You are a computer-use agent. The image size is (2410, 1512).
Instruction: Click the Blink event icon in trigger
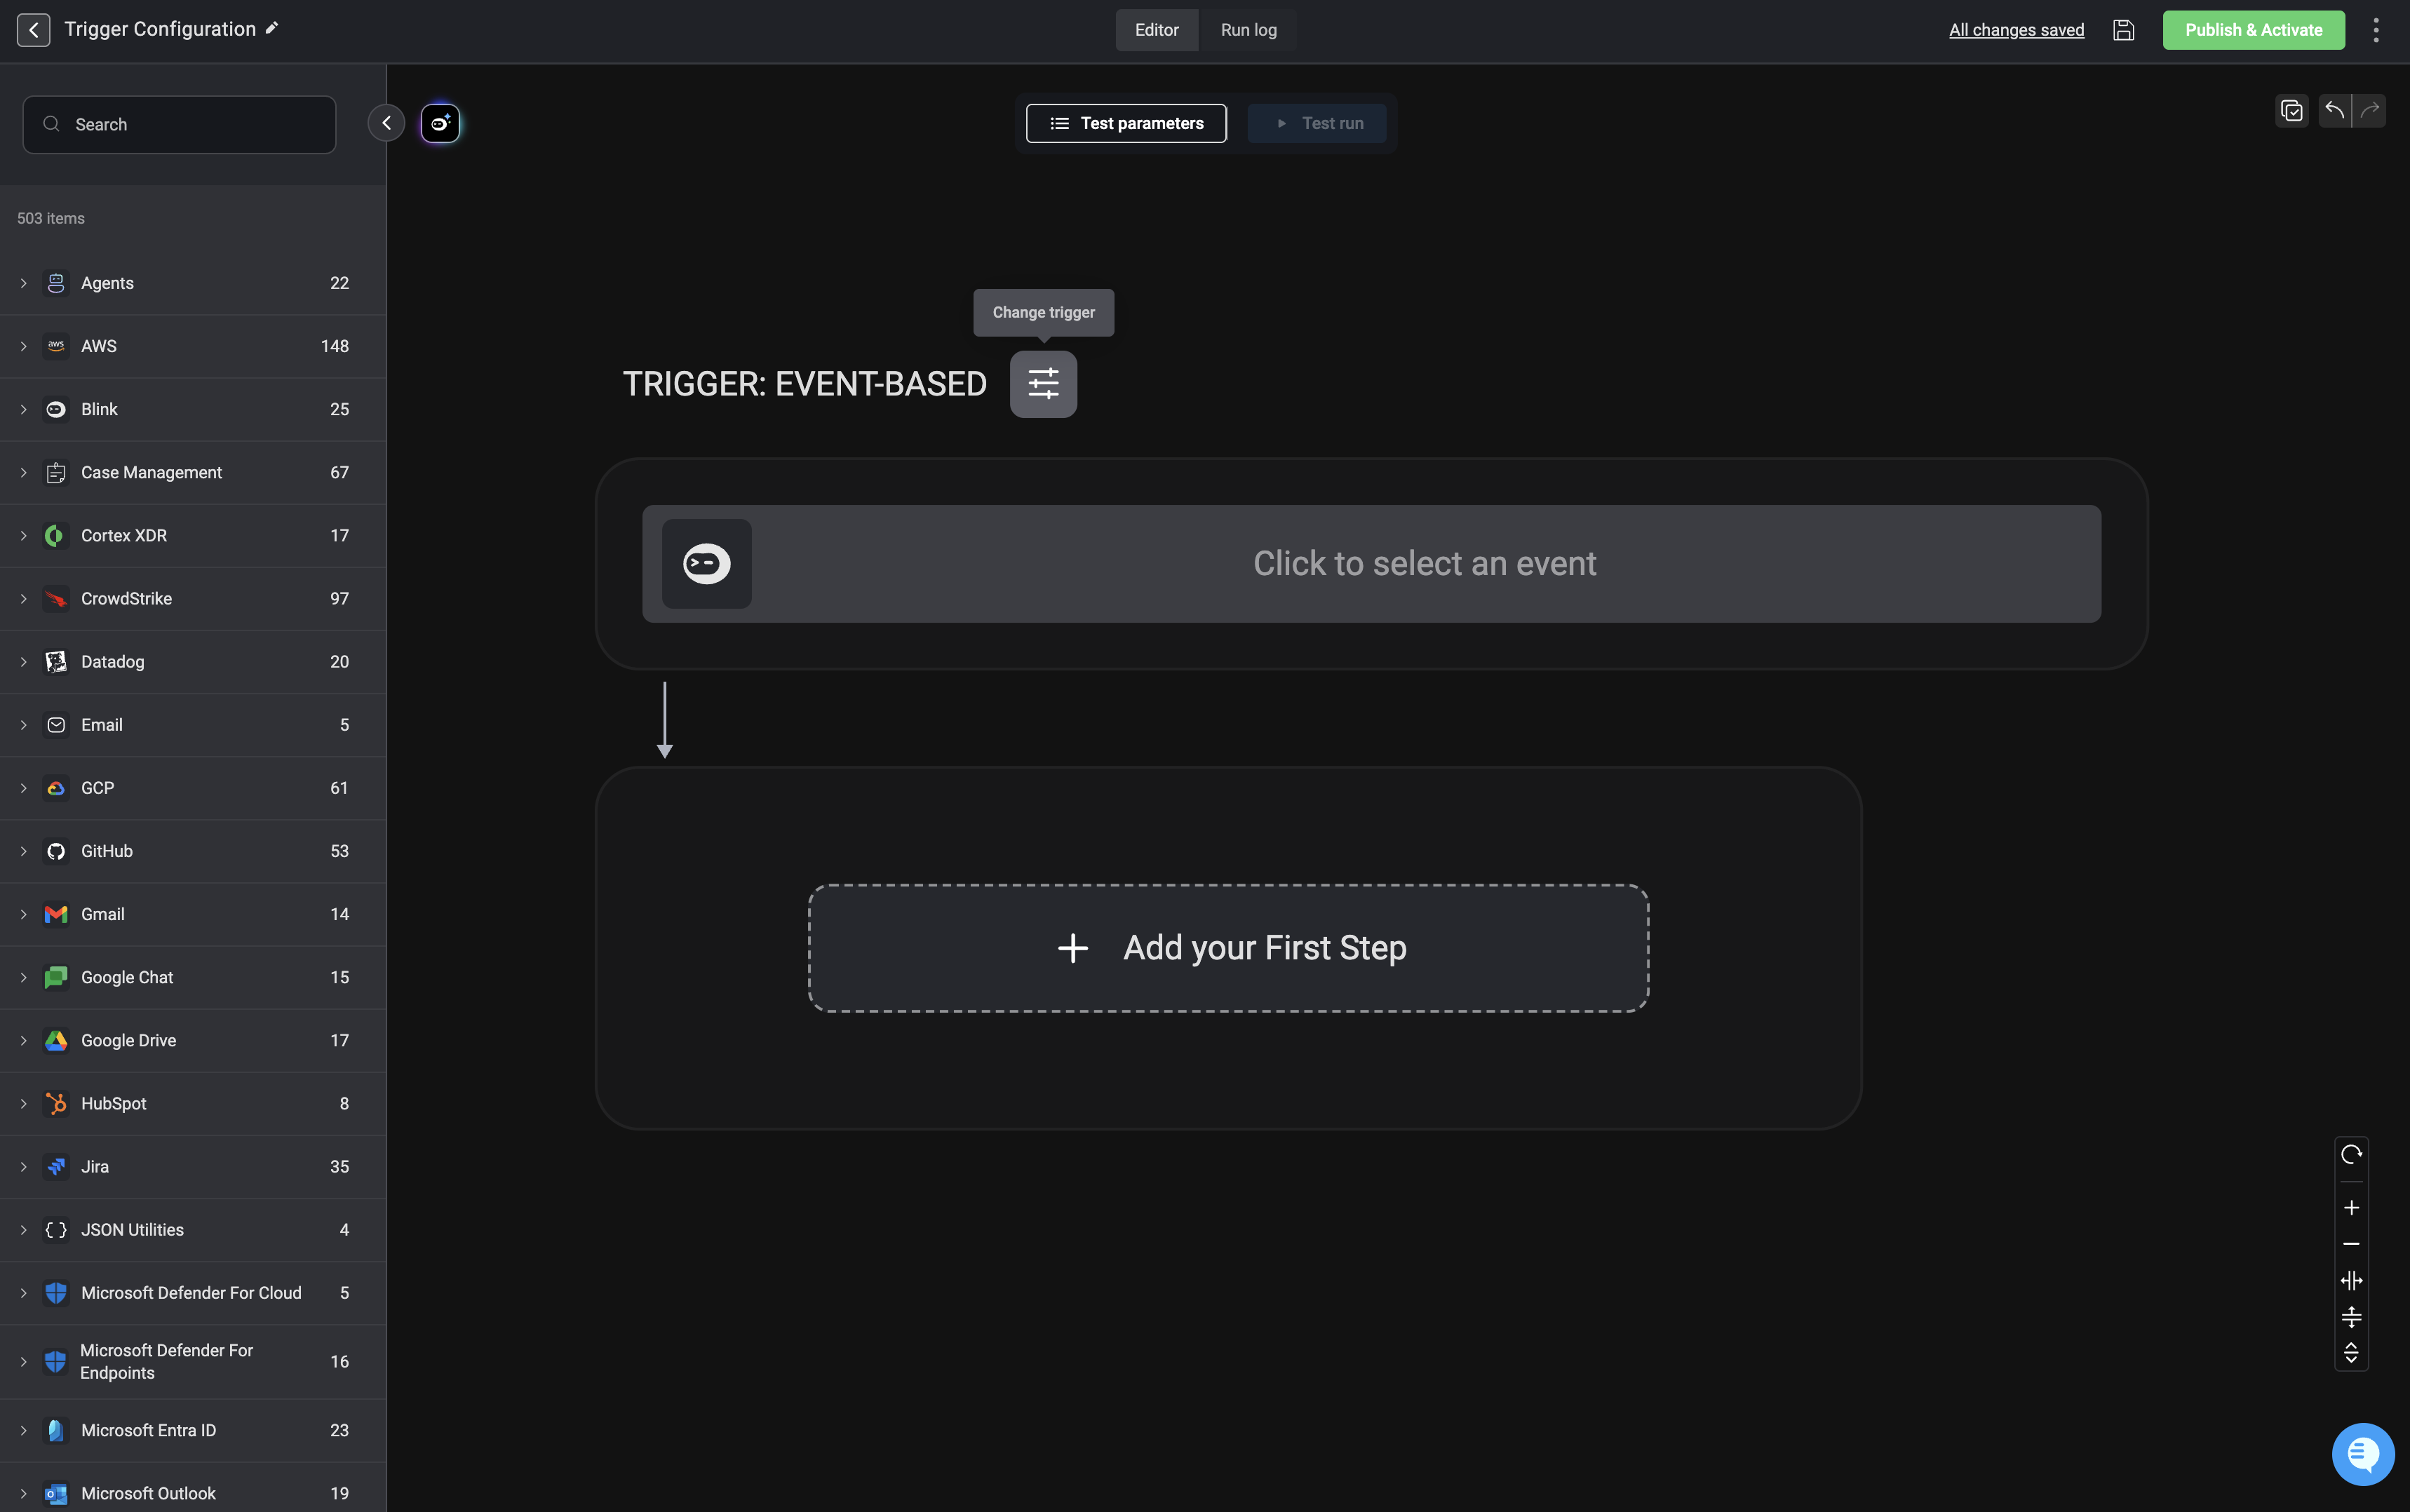pyautogui.click(x=707, y=564)
